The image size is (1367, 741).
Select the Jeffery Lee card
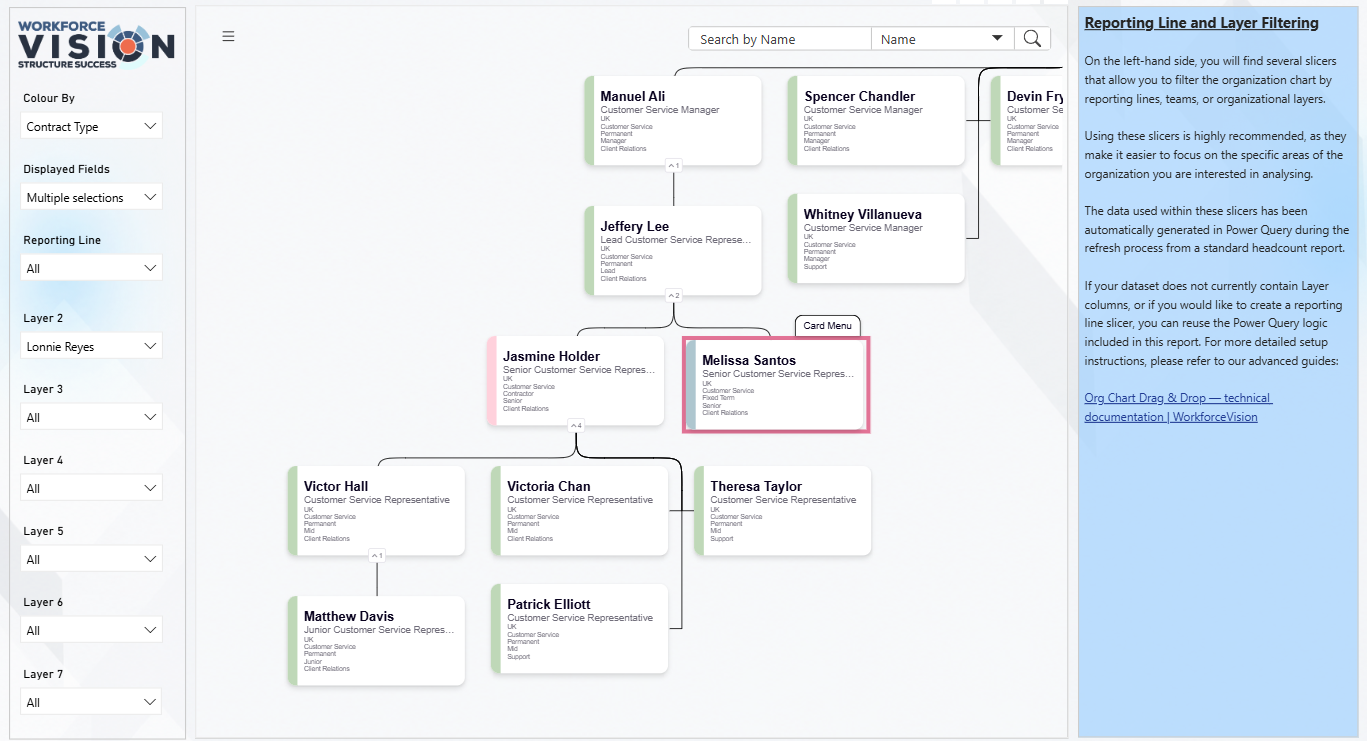click(673, 250)
